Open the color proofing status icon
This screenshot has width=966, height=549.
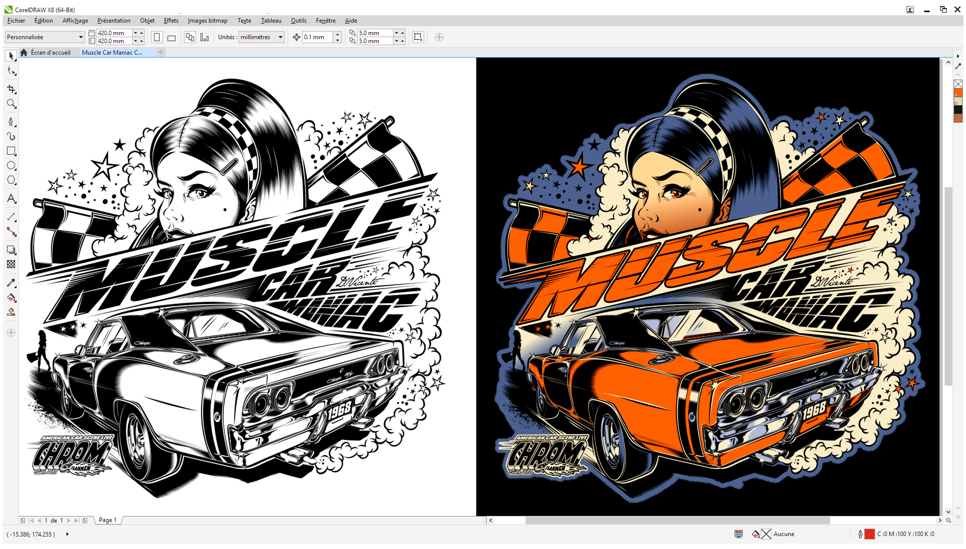point(739,534)
